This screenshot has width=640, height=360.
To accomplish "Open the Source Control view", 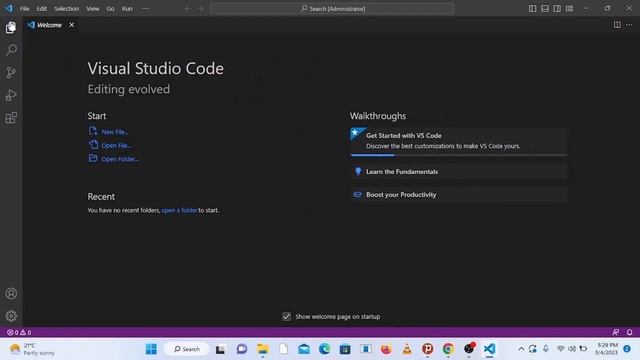I will 11,73.
